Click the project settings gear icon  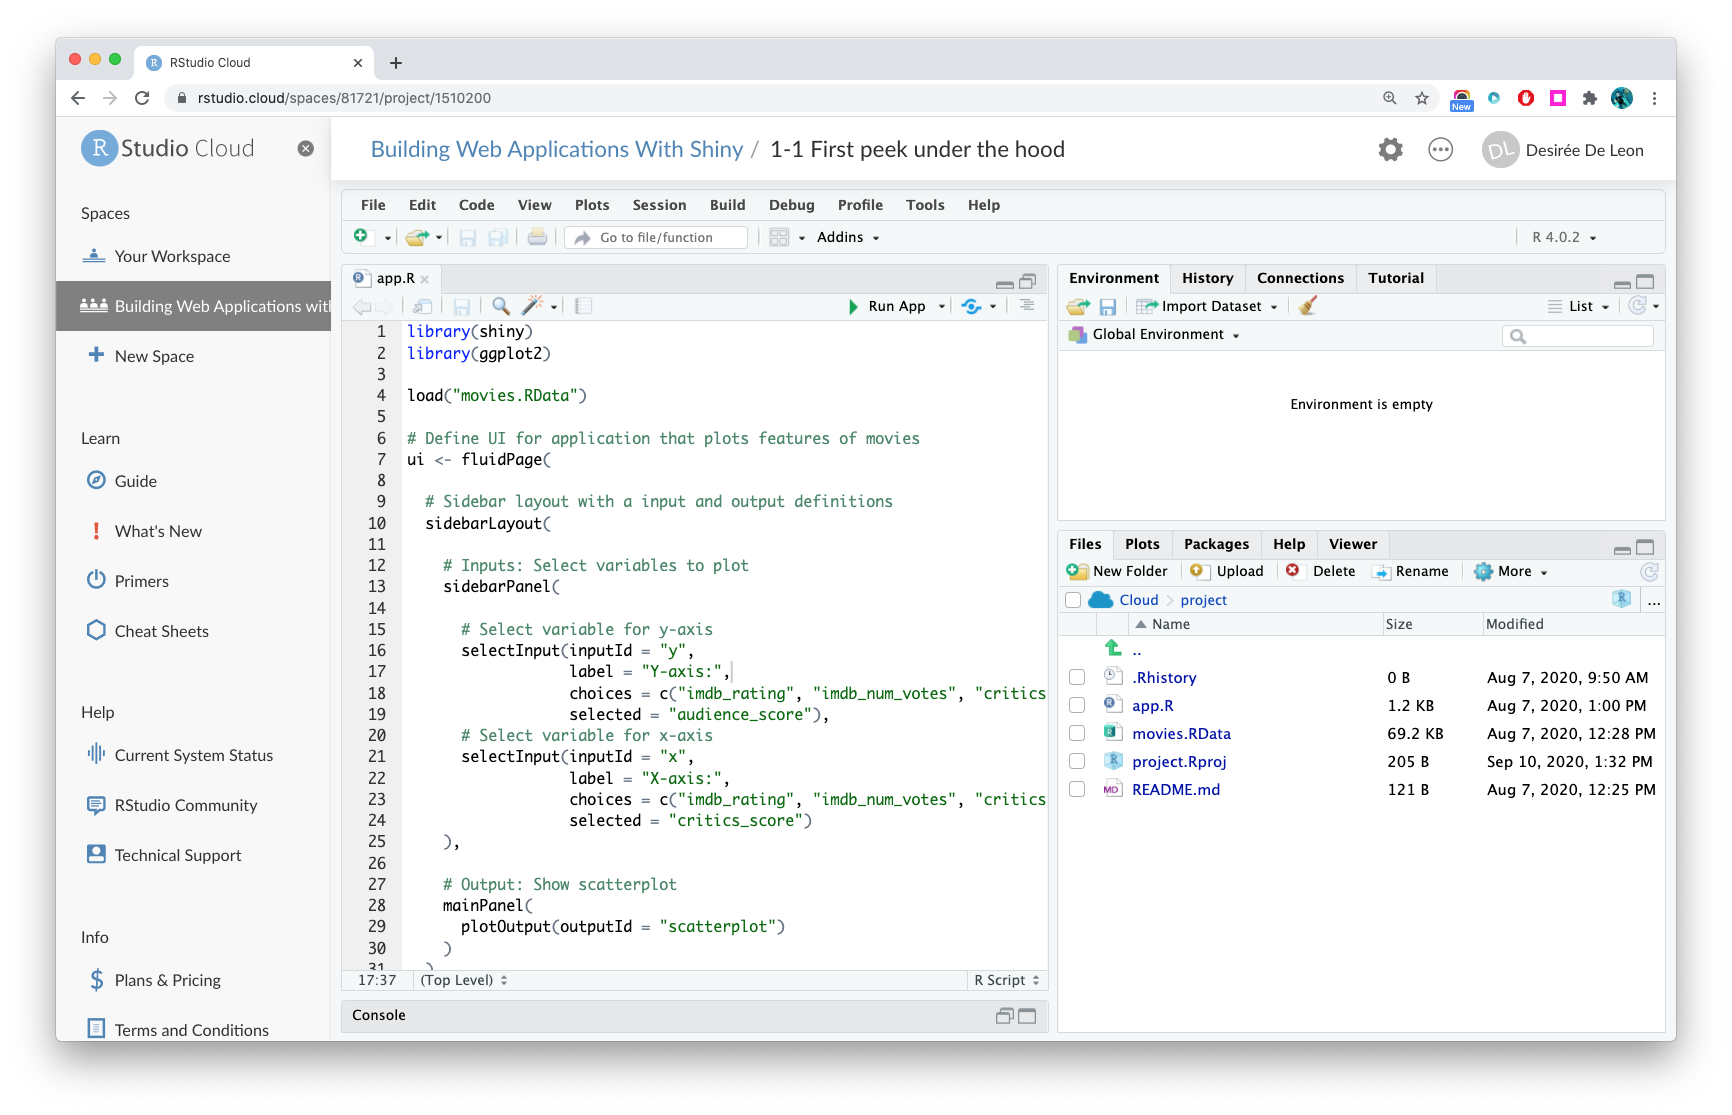1390,150
